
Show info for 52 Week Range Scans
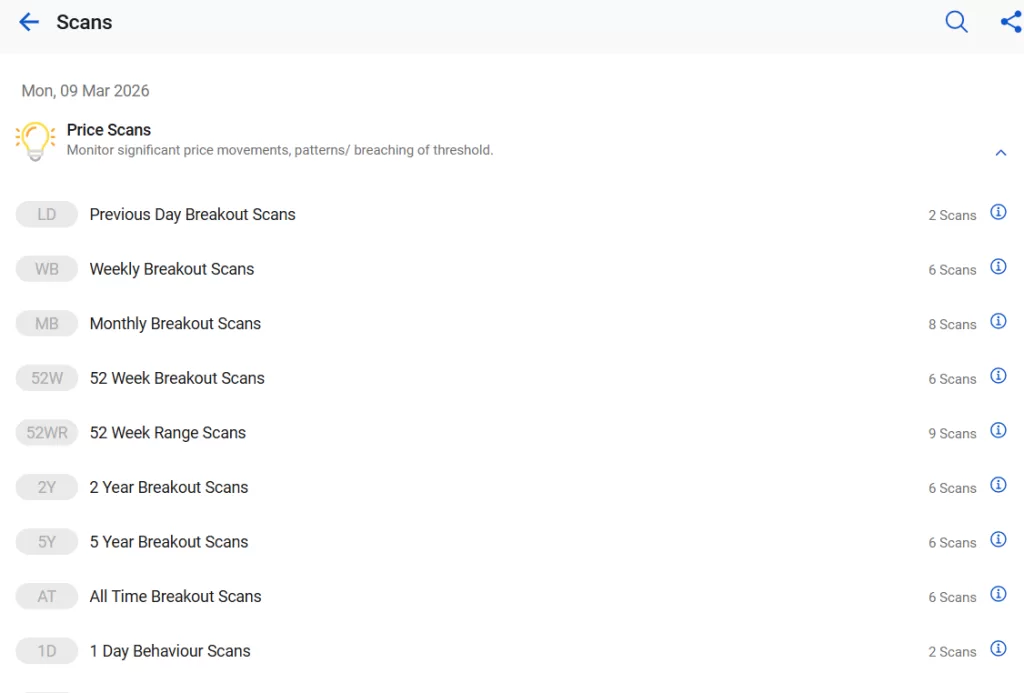pyautogui.click(x=997, y=431)
